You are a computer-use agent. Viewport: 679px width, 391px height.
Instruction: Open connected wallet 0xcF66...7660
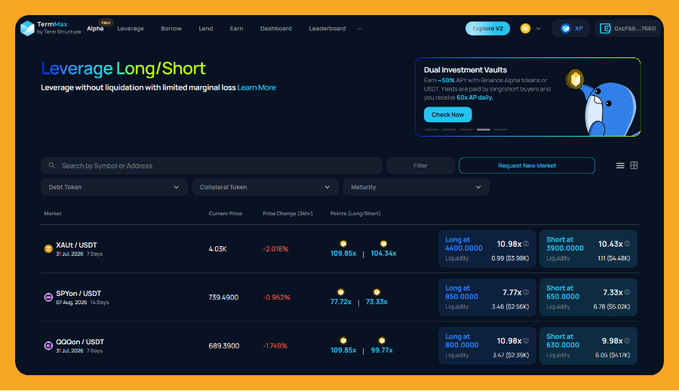pyautogui.click(x=627, y=29)
